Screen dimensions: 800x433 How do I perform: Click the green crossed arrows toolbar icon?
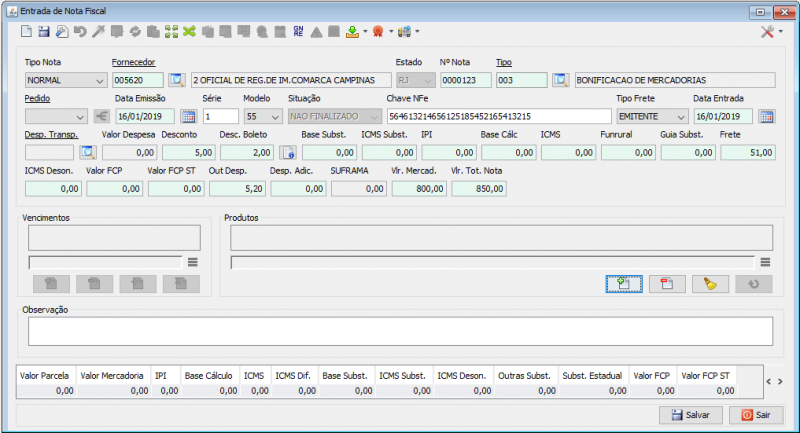tap(189, 32)
